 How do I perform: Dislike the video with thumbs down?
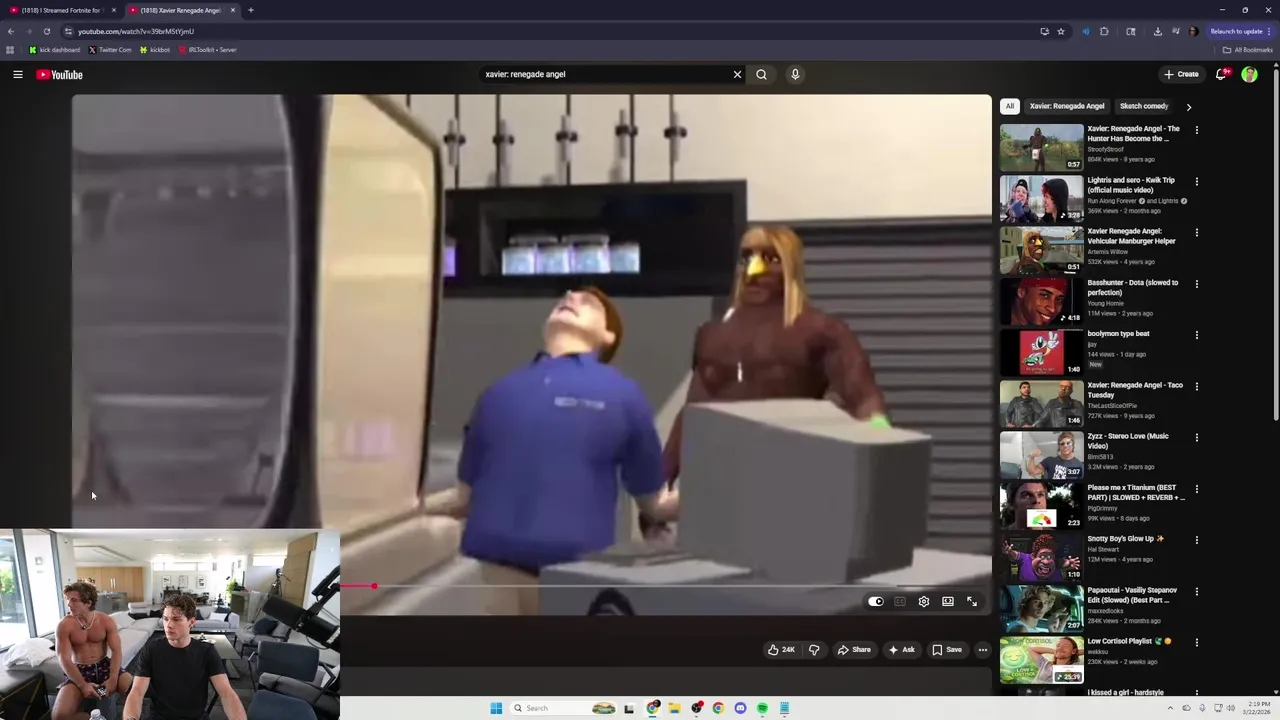(814, 650)
